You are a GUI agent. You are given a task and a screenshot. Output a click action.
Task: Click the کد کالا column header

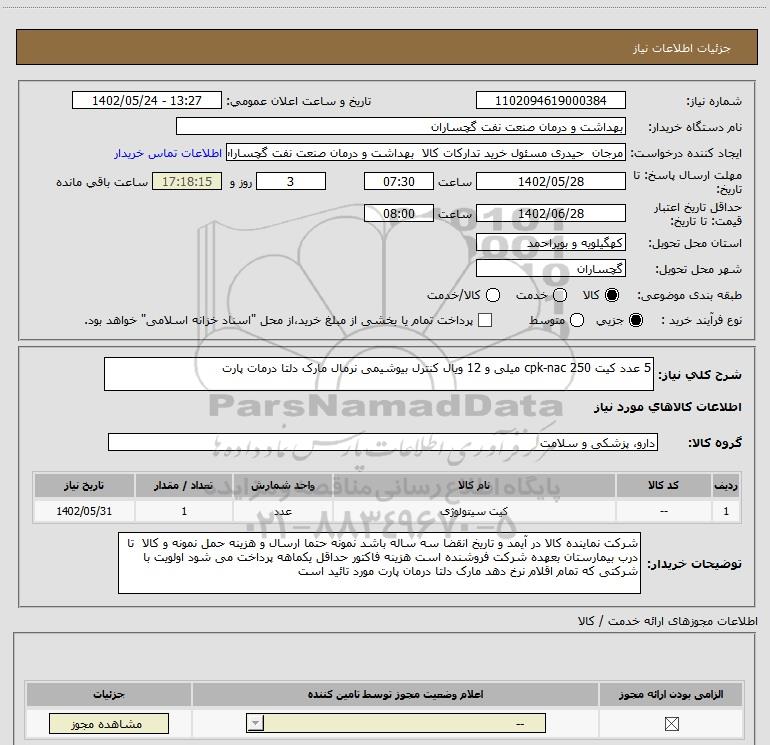coord(663,485)
